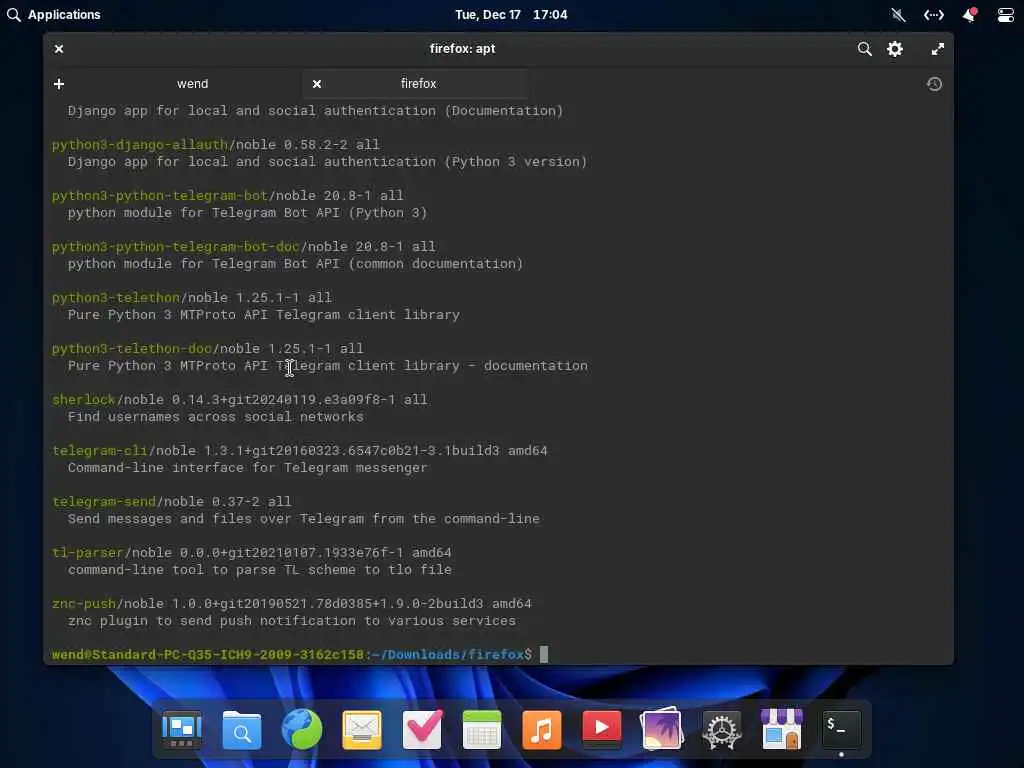Open the notifications bell indicator
1024x768 pixels.
pos(969,14)
